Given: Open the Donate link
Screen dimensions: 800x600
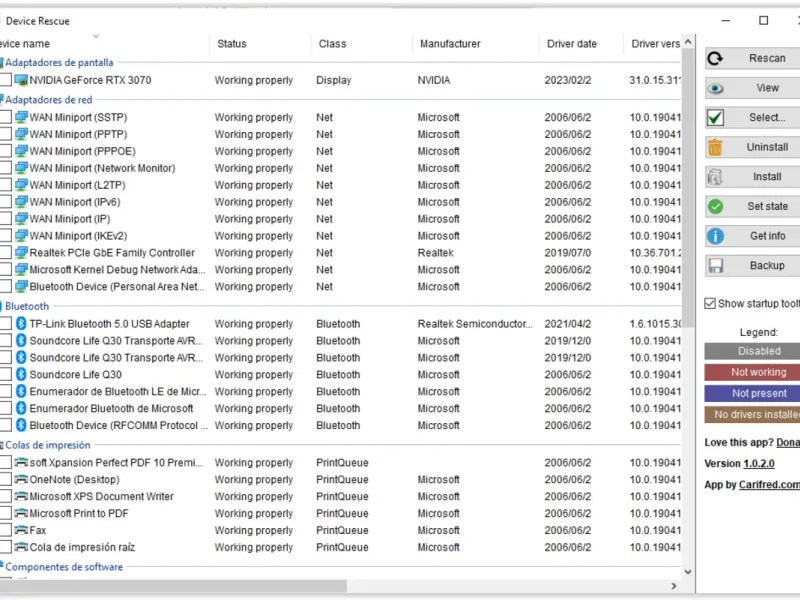Looking at the screenshot, I should (788, 442).
